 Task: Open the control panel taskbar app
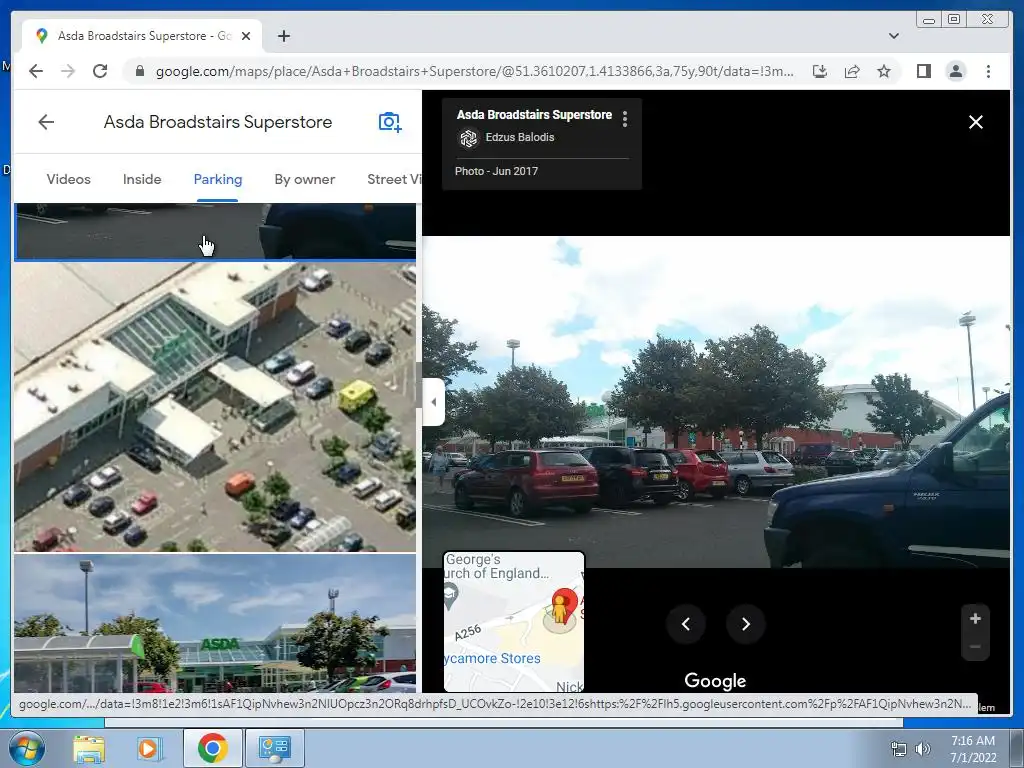[274, 748]
